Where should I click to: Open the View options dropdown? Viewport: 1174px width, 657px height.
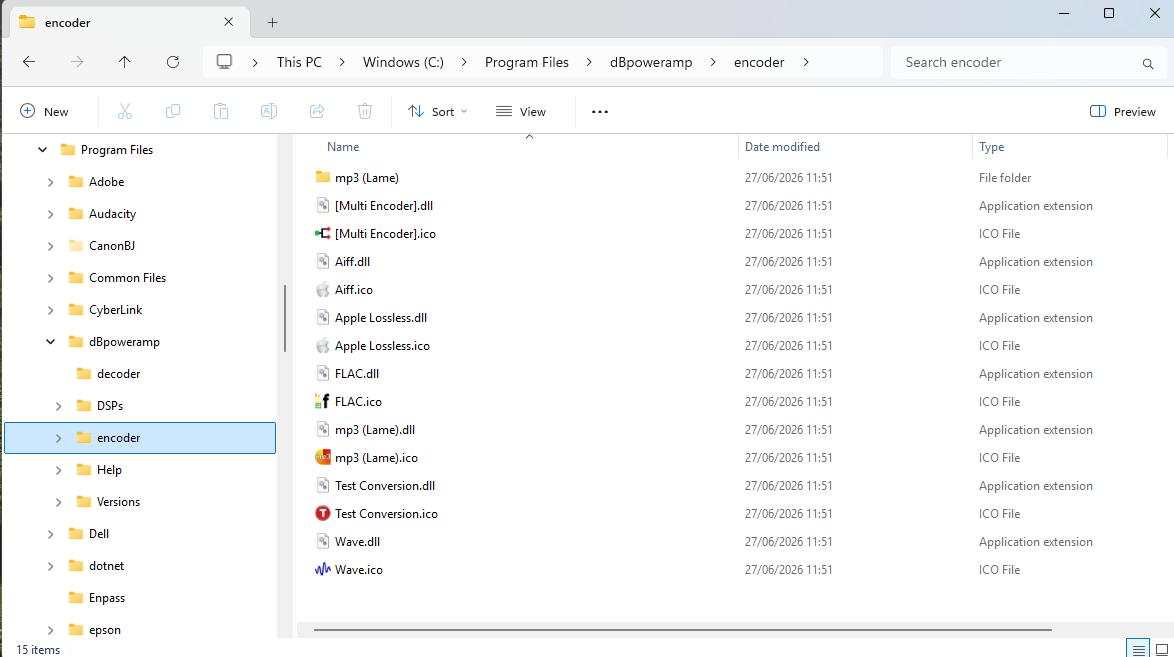click(521, 112)
